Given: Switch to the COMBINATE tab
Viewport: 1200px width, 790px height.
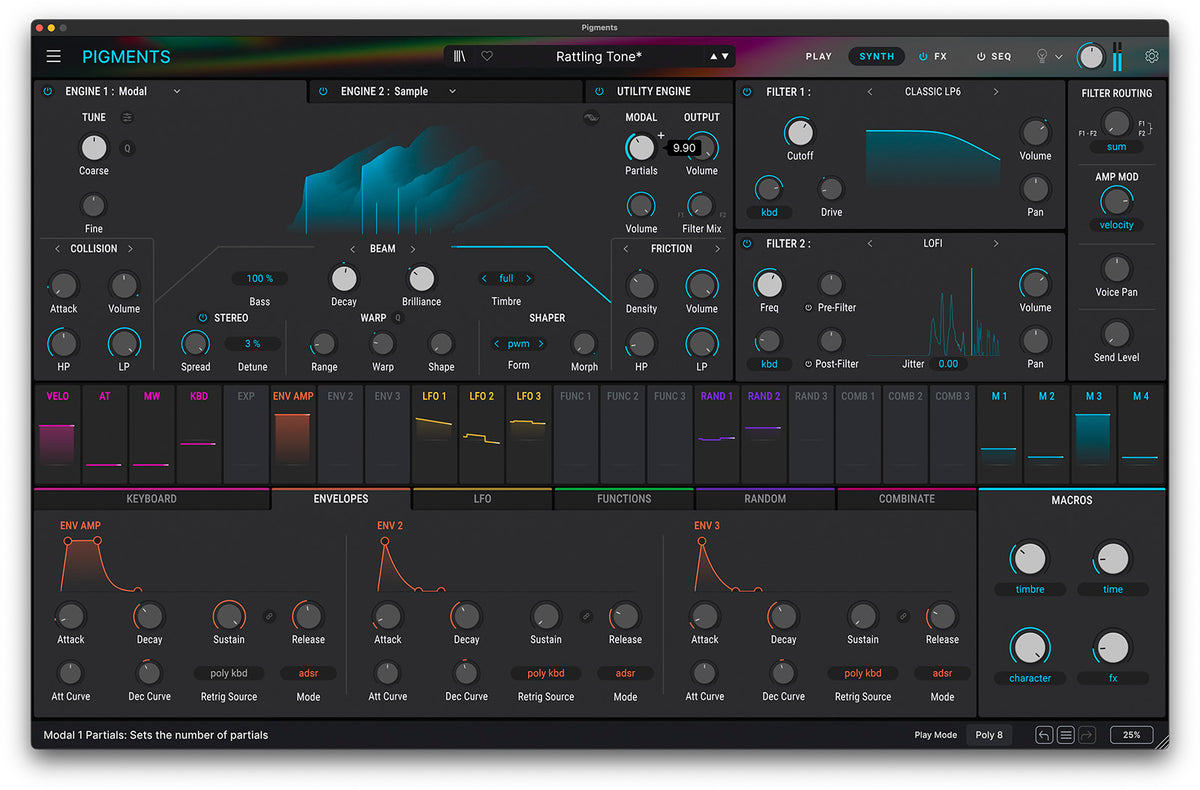Looking at the screenshot, I should (907, 499).
